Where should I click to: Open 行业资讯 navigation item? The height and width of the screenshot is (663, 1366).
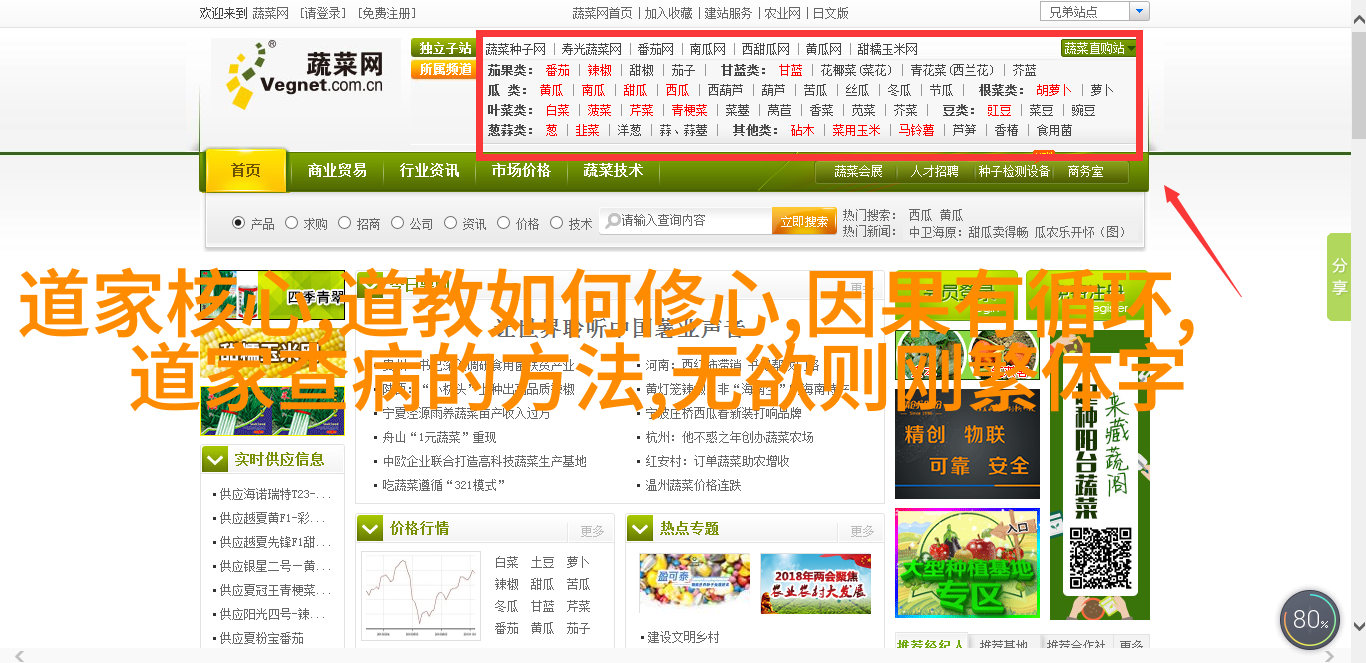coord(429,171)
